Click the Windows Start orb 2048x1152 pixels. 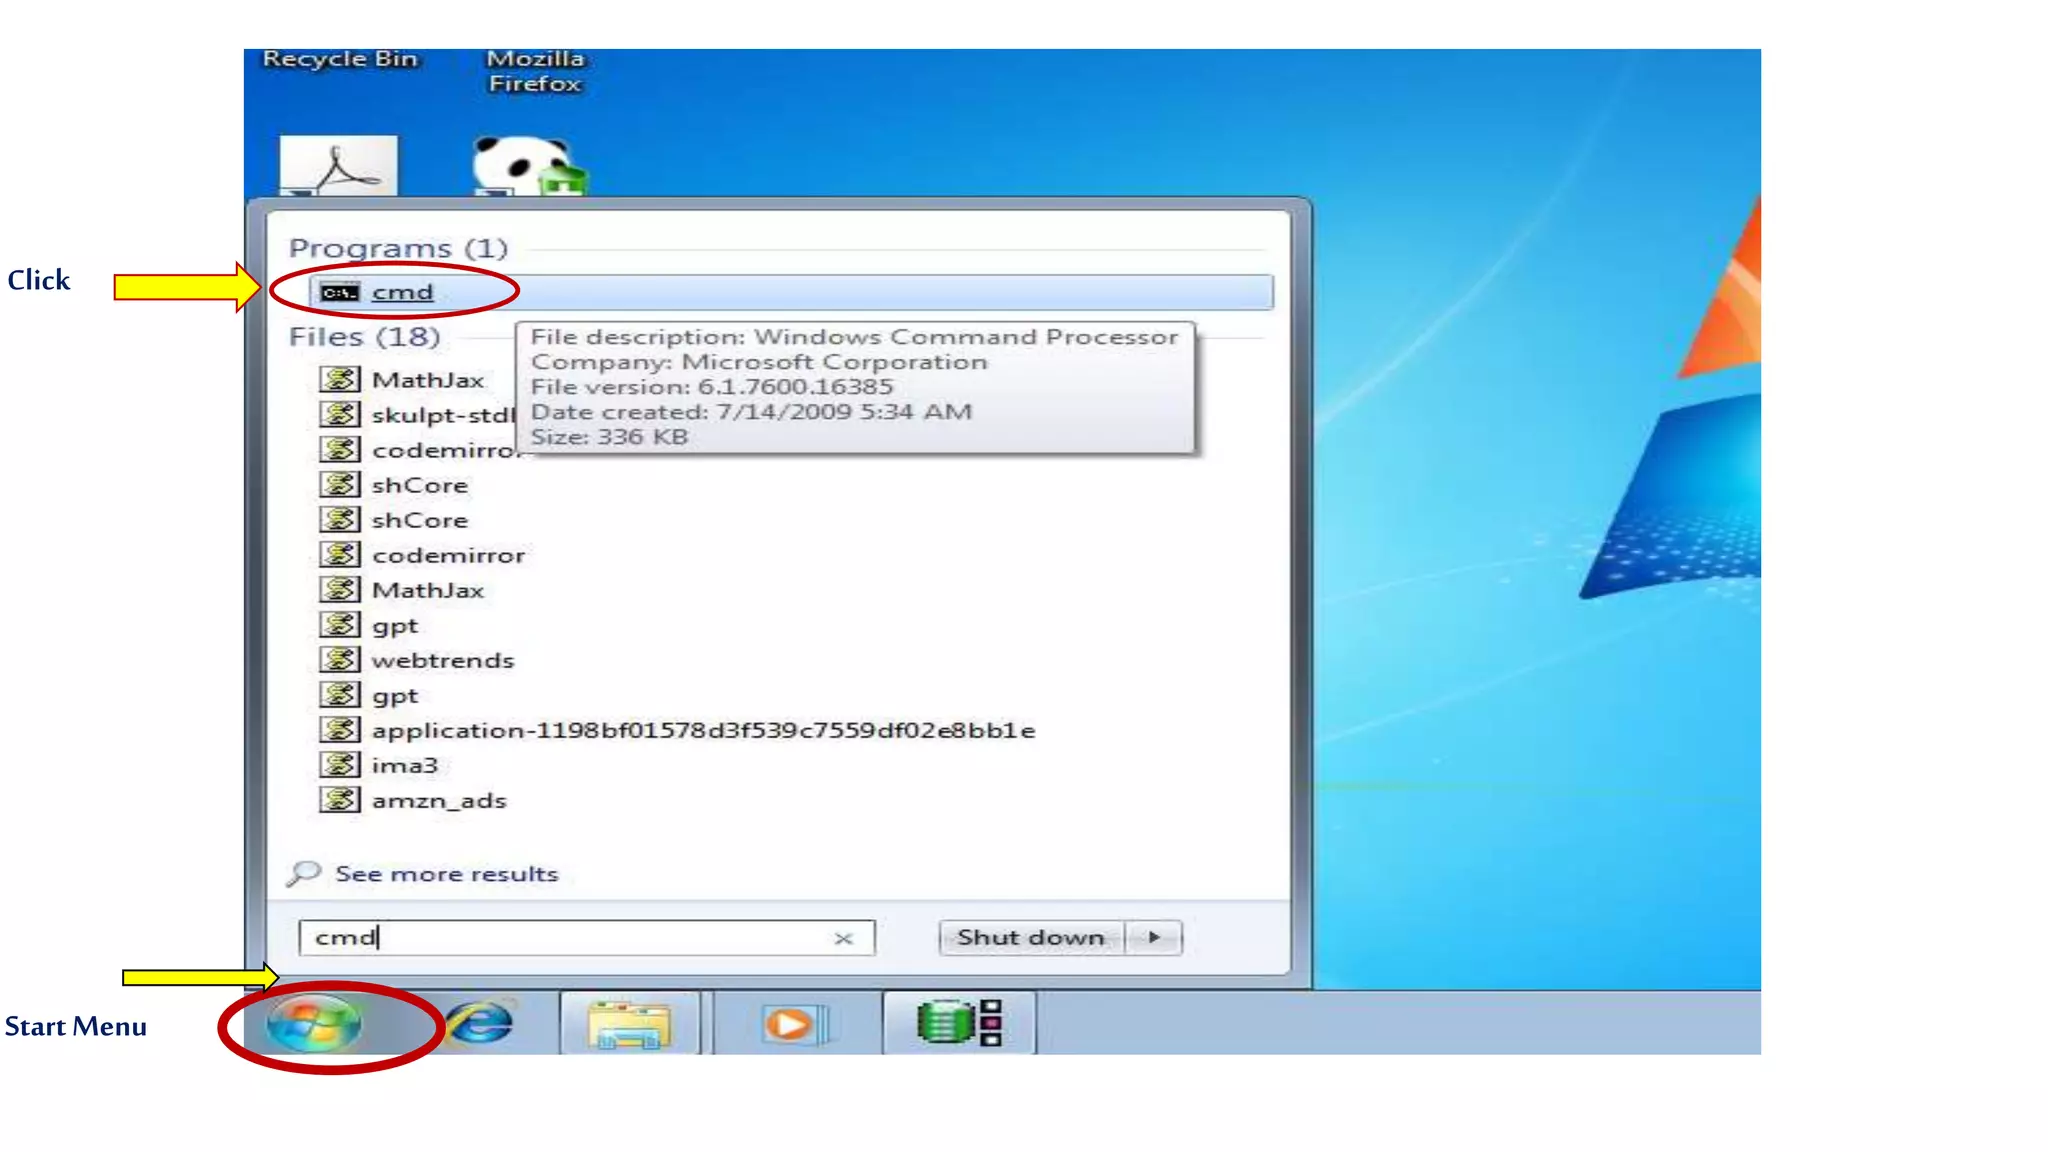click(x=314, y=1024)
